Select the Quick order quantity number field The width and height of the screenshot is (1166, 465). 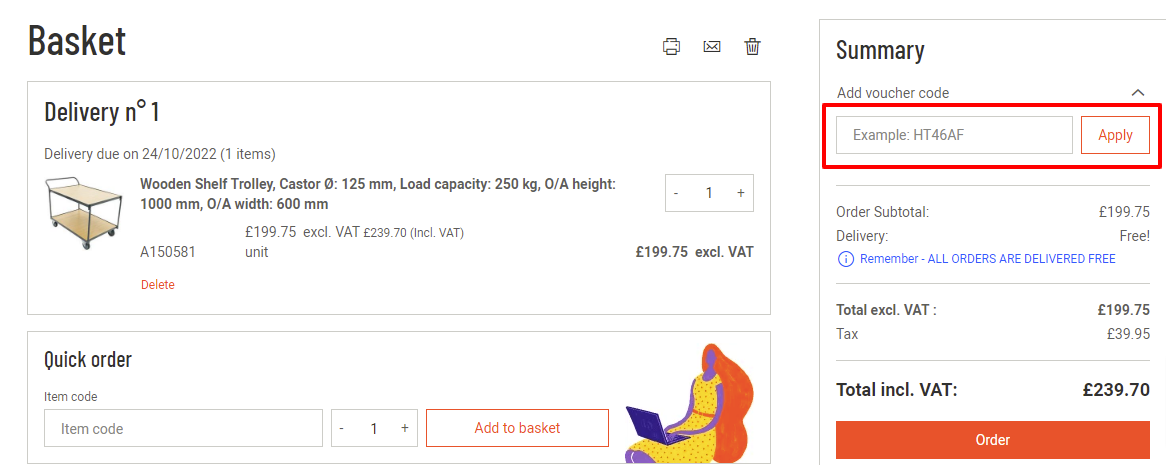374,428
